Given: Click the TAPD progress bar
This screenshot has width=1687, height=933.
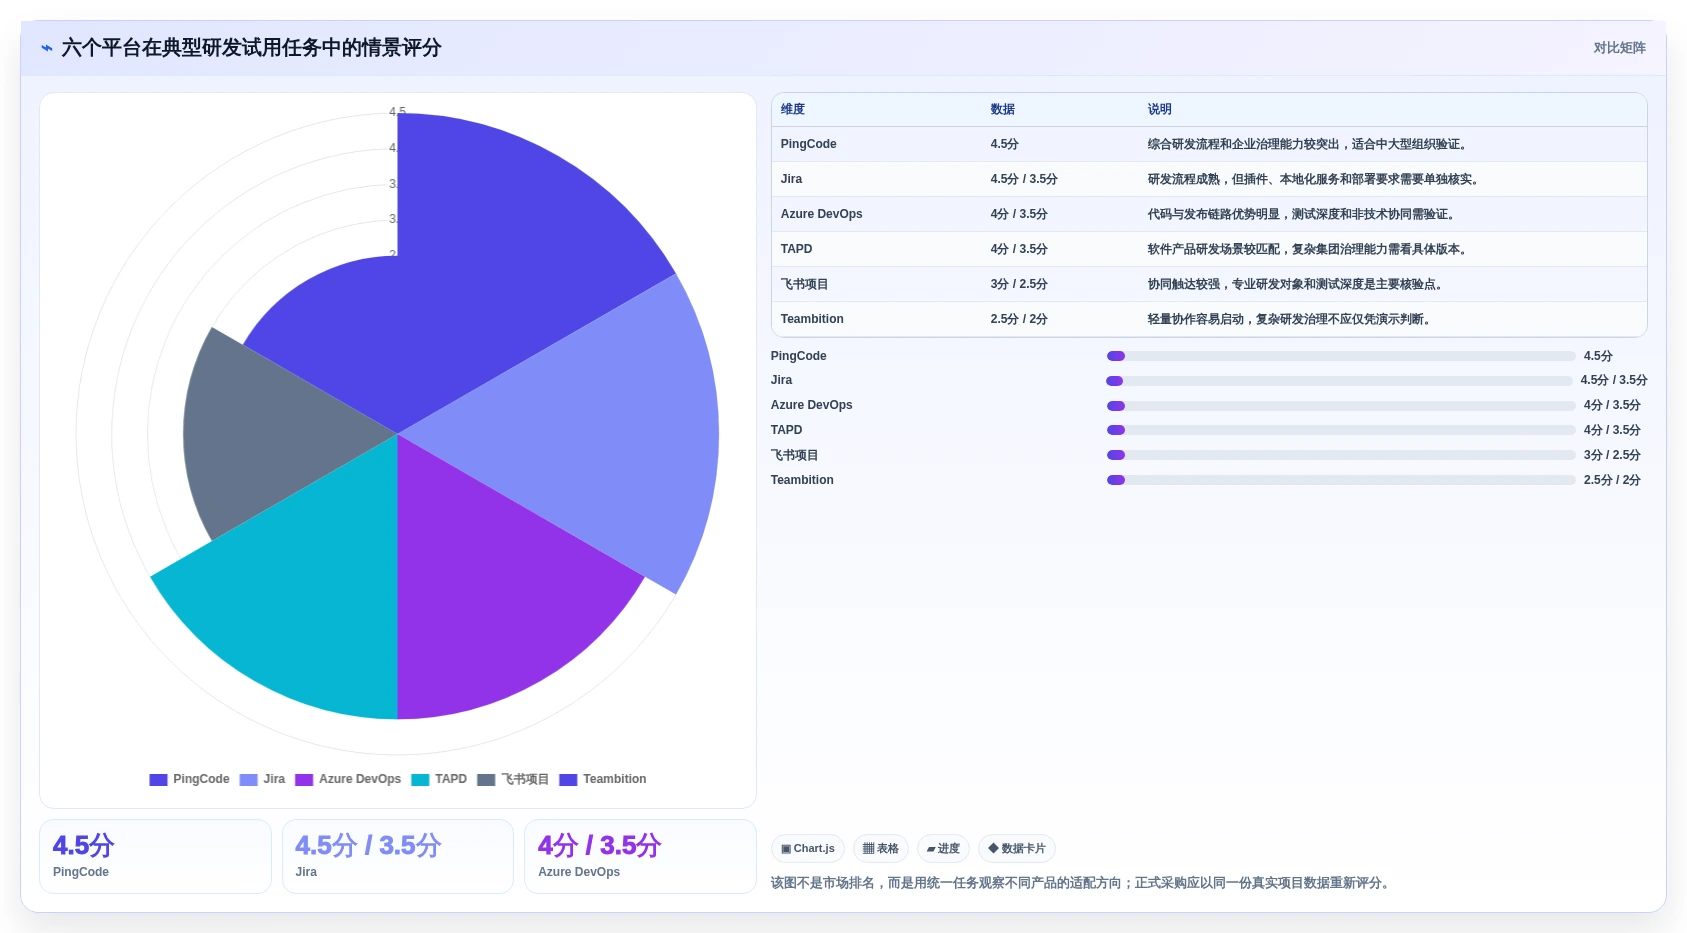Looking at the screenshot, I should tap(1341, 430).
